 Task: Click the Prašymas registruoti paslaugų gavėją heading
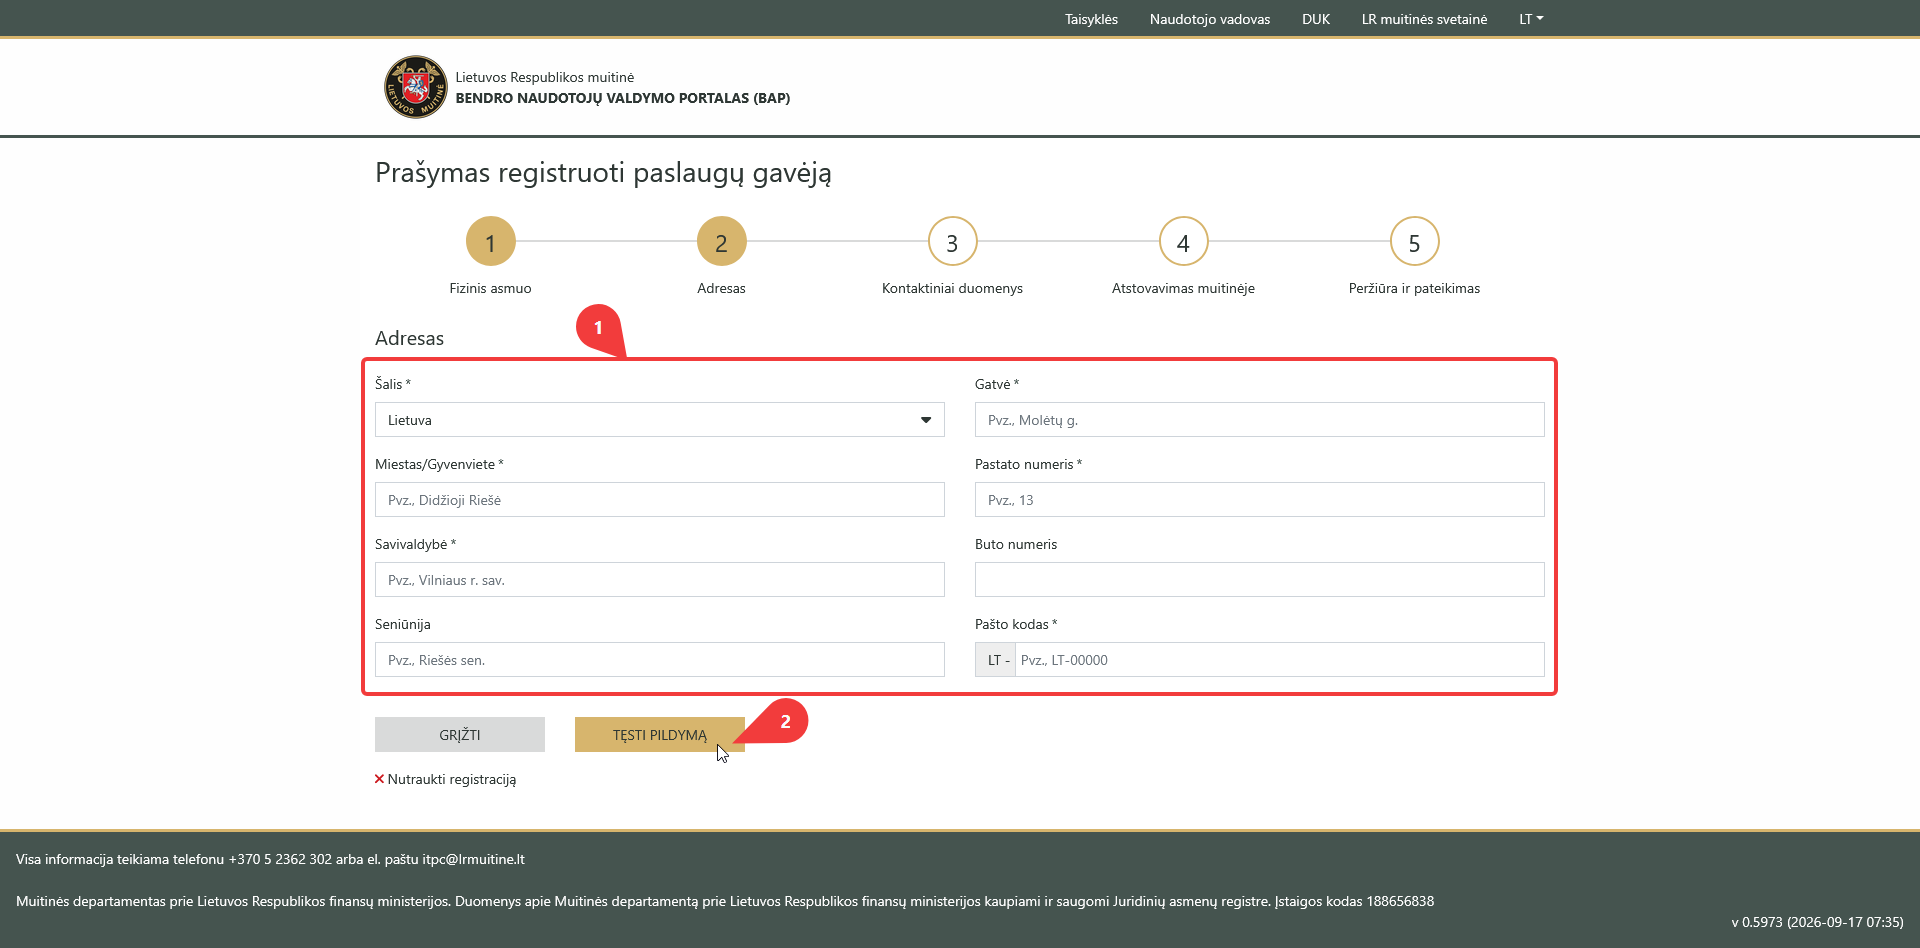[x=603, y=173]
